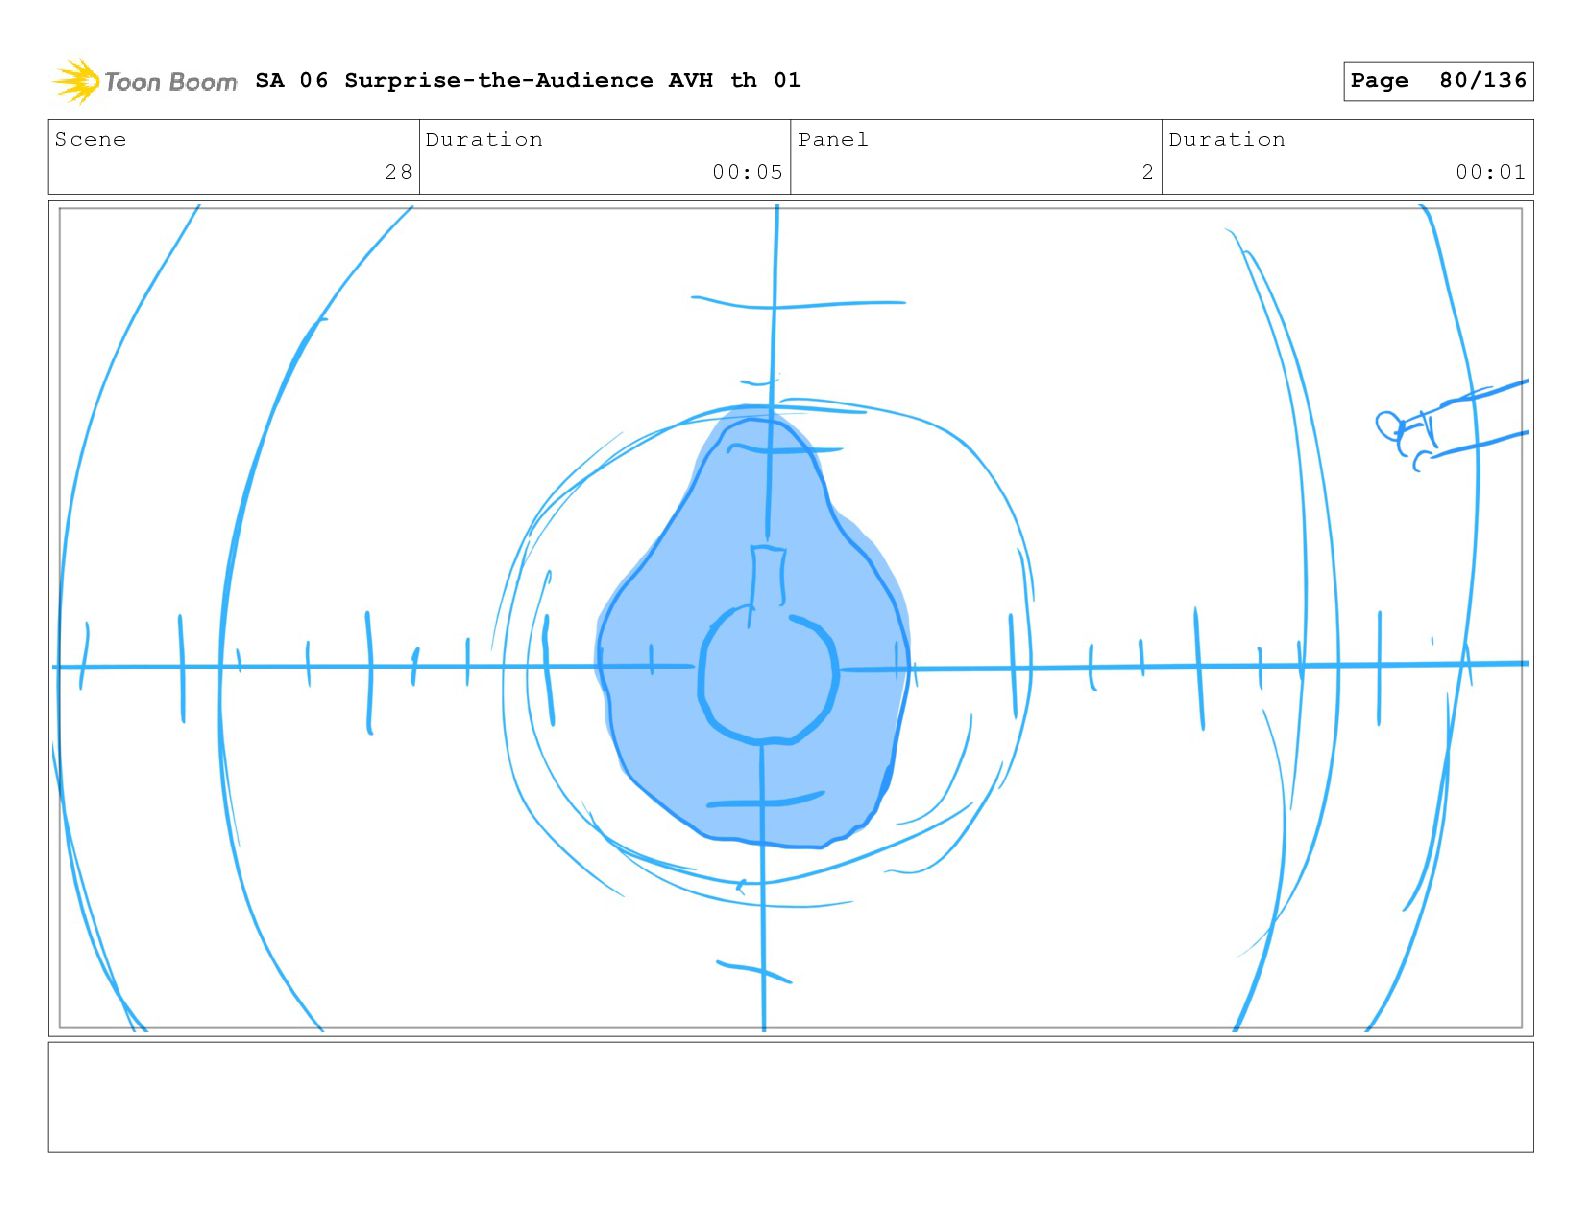Click the storyboard panel crosshair drawing
The image size is (1584, 1224).
(x=791, y=618)
